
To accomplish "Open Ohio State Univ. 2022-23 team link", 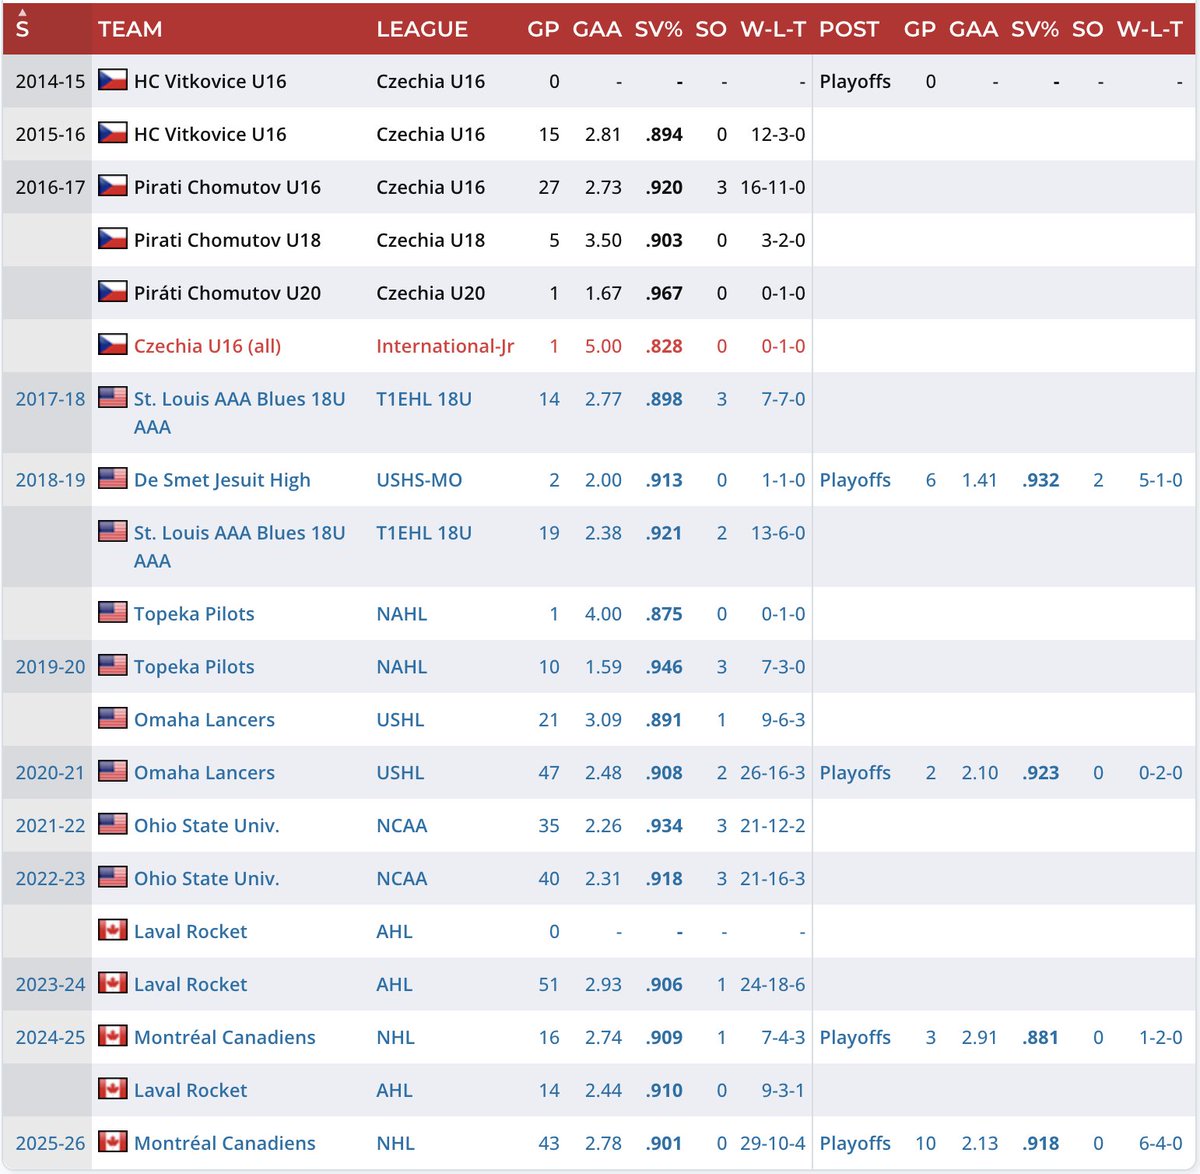I will 207,879.
